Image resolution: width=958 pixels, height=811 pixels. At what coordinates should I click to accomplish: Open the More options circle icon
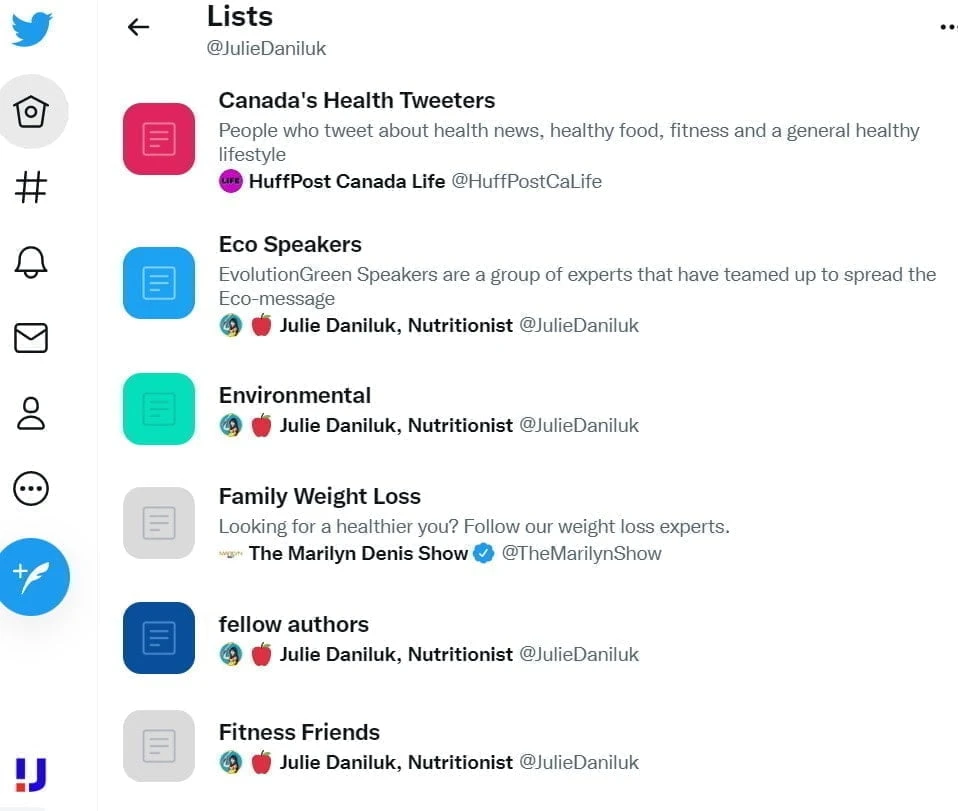[31, 489]
